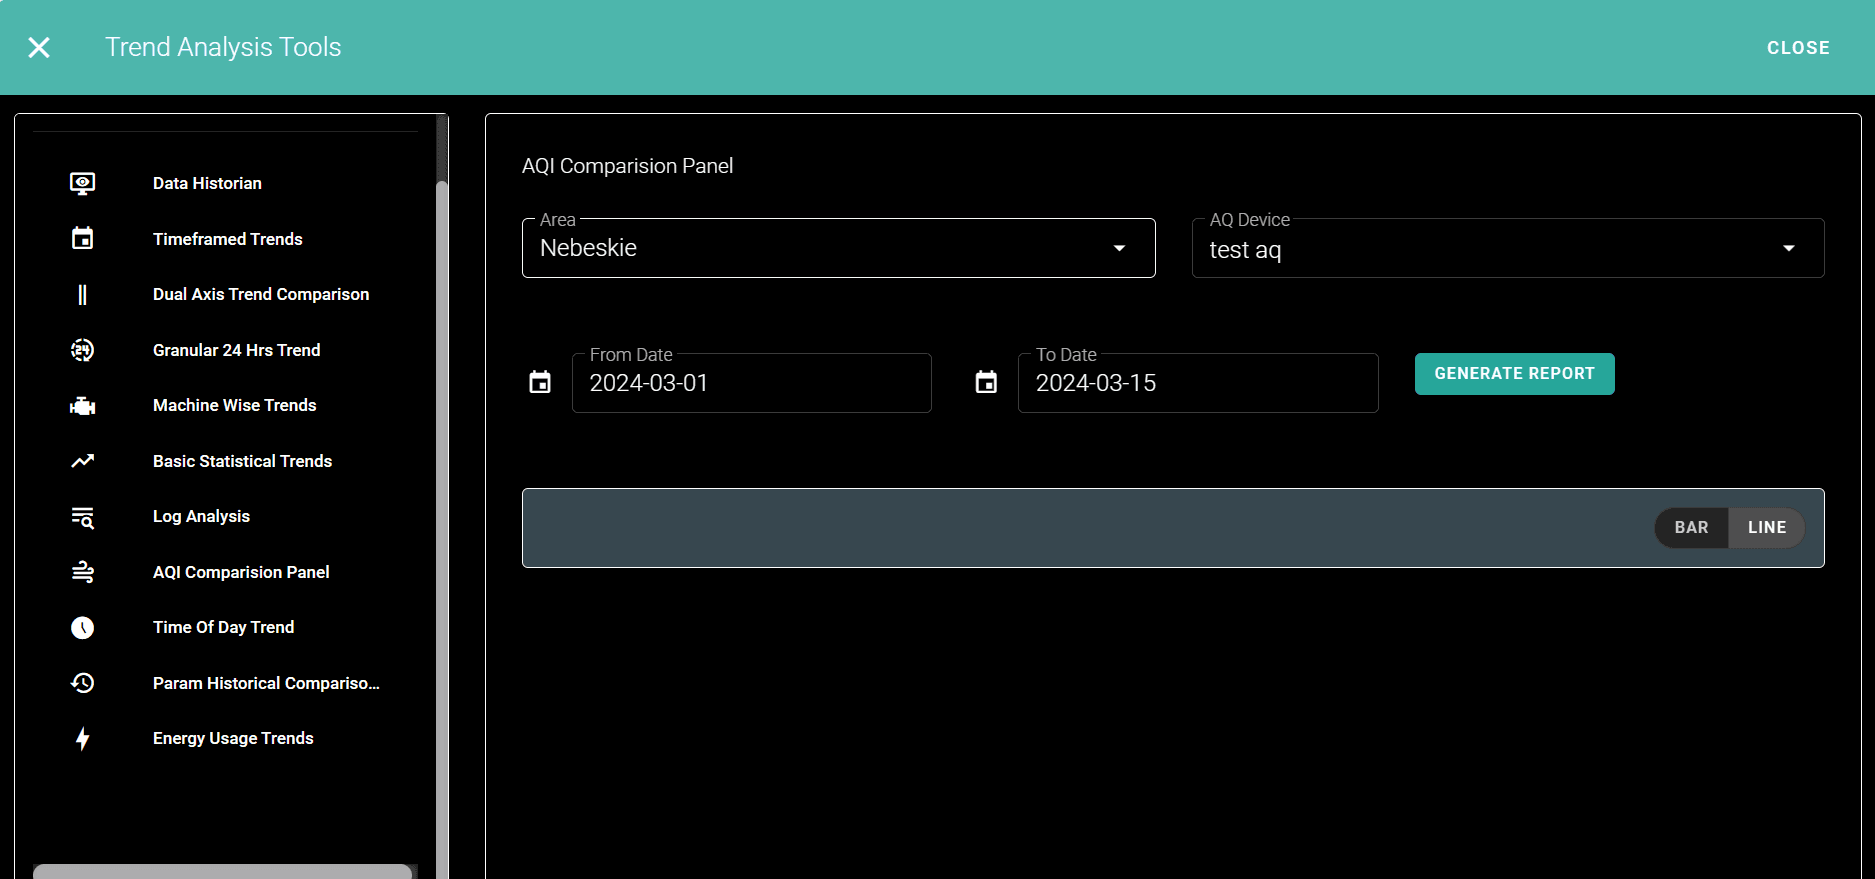
Task: Click the sidebar horizontal scrollbar
Action: tap(222, 871)
